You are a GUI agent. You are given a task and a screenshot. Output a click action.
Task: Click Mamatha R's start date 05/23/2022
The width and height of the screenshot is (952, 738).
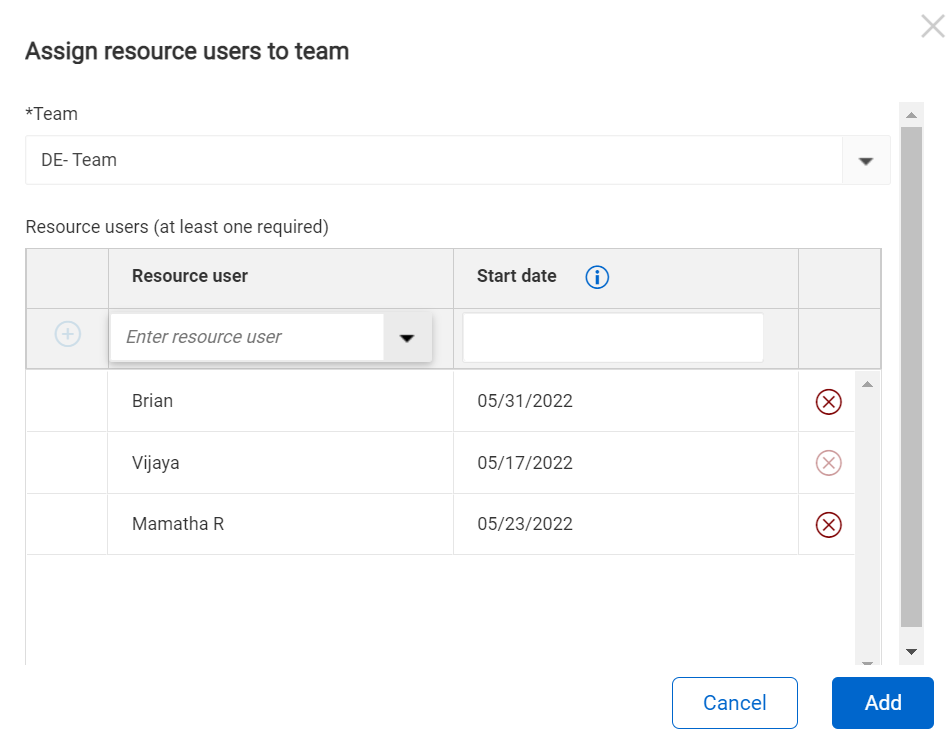[x=525, y=524]
